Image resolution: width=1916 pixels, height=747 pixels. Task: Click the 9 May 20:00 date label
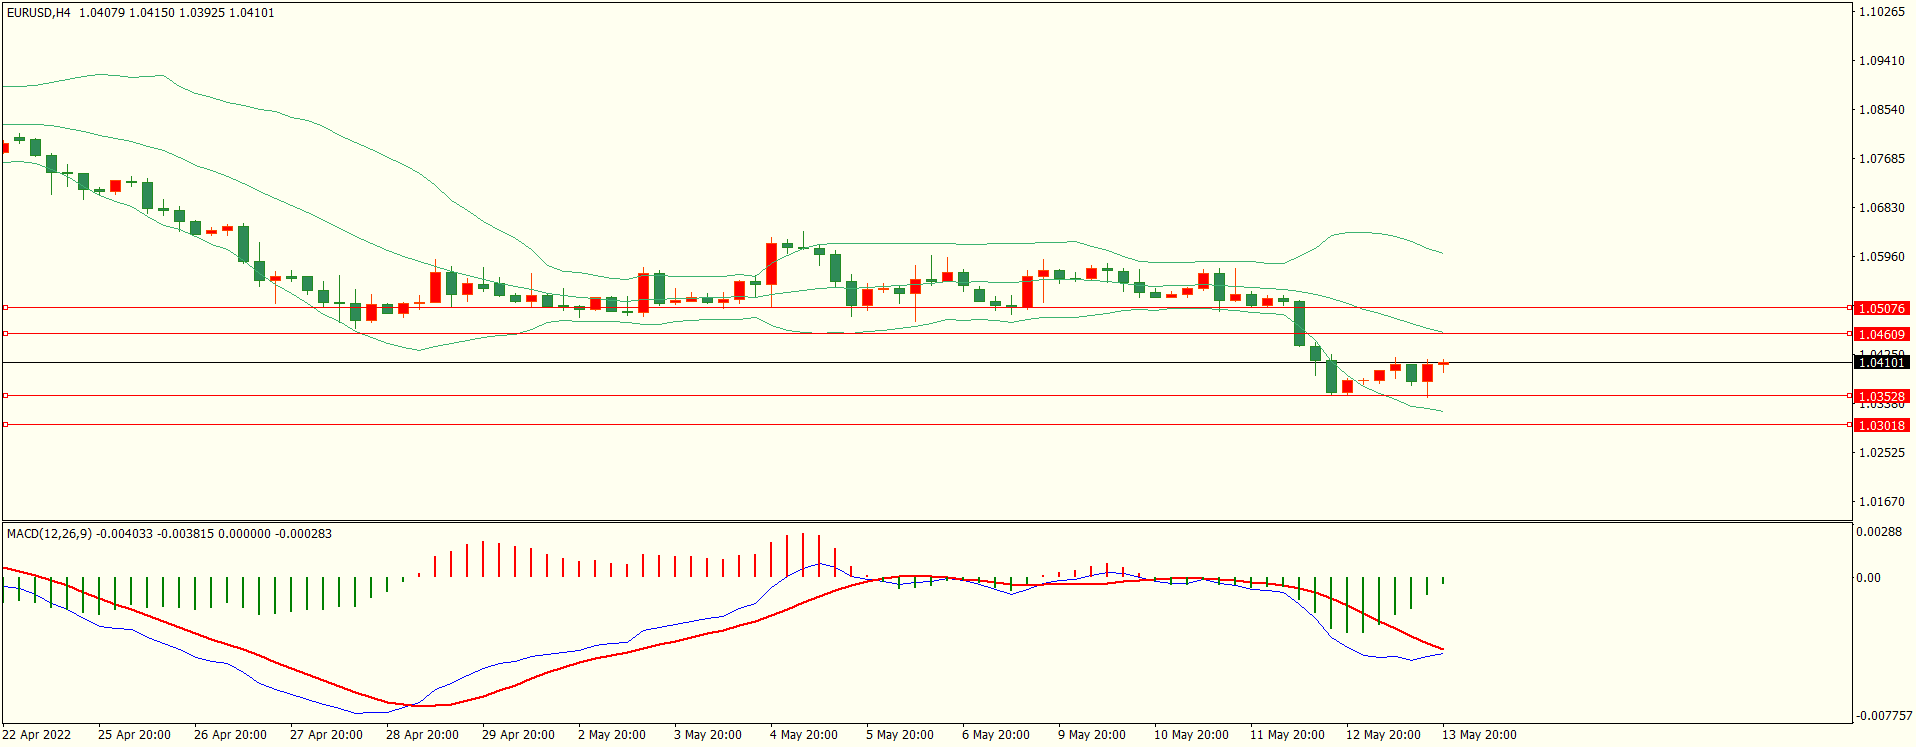[1092, 735]
